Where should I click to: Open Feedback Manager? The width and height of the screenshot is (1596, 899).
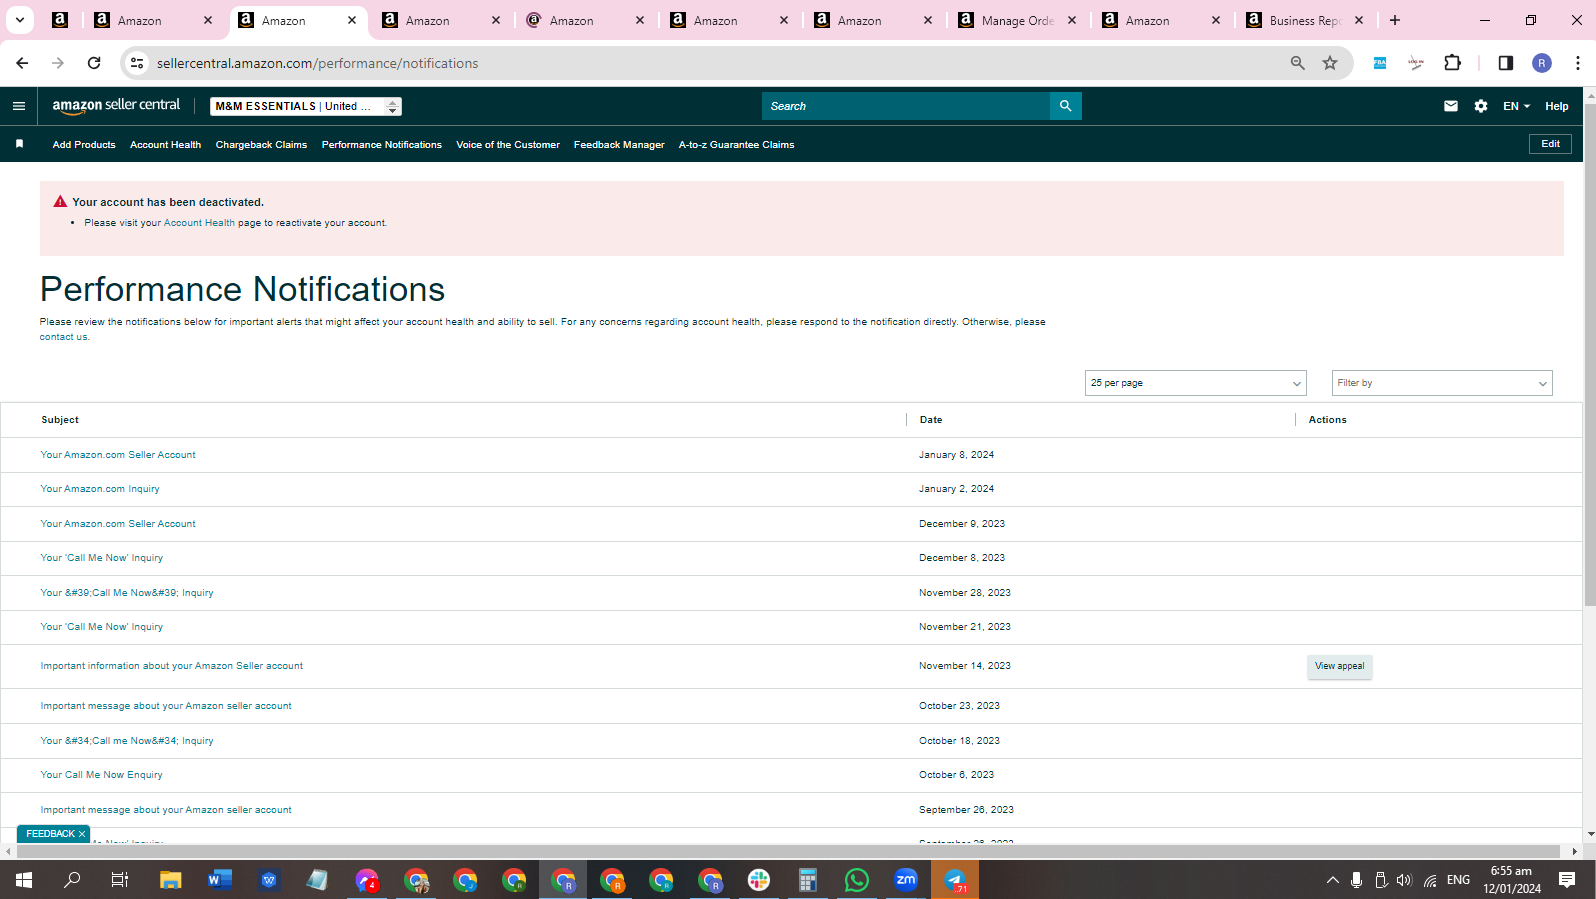619,145
